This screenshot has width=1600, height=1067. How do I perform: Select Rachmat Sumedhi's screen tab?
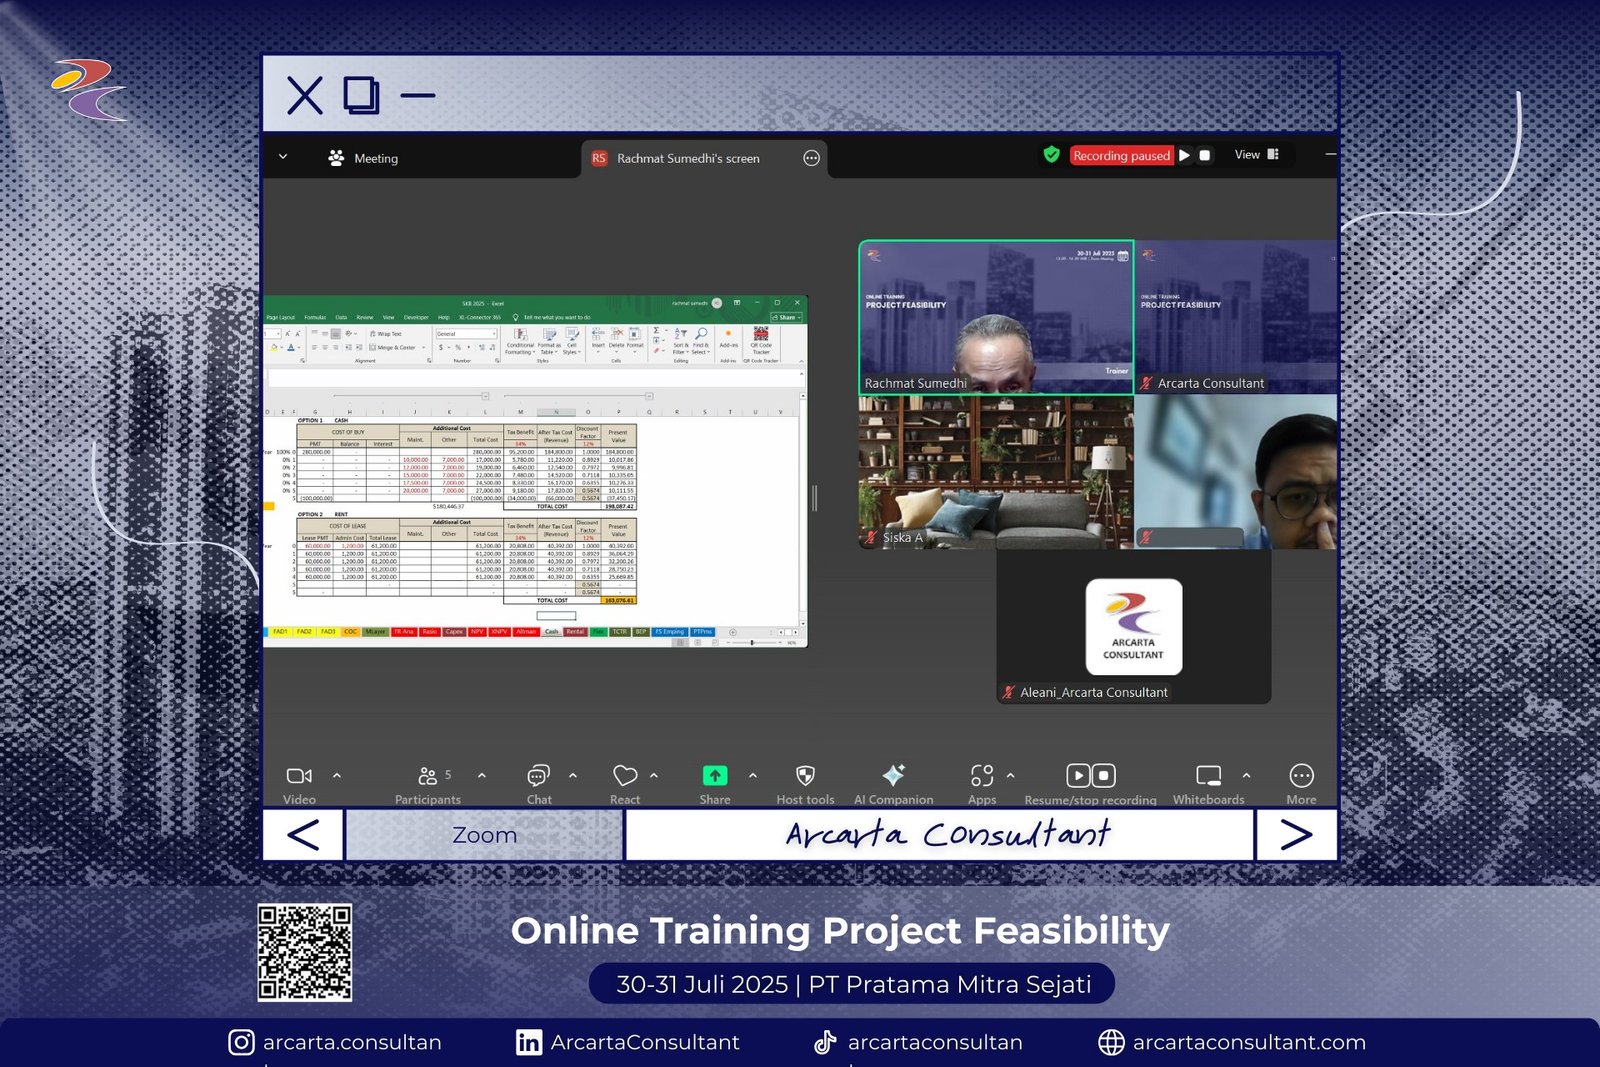(x=688, y=159)
